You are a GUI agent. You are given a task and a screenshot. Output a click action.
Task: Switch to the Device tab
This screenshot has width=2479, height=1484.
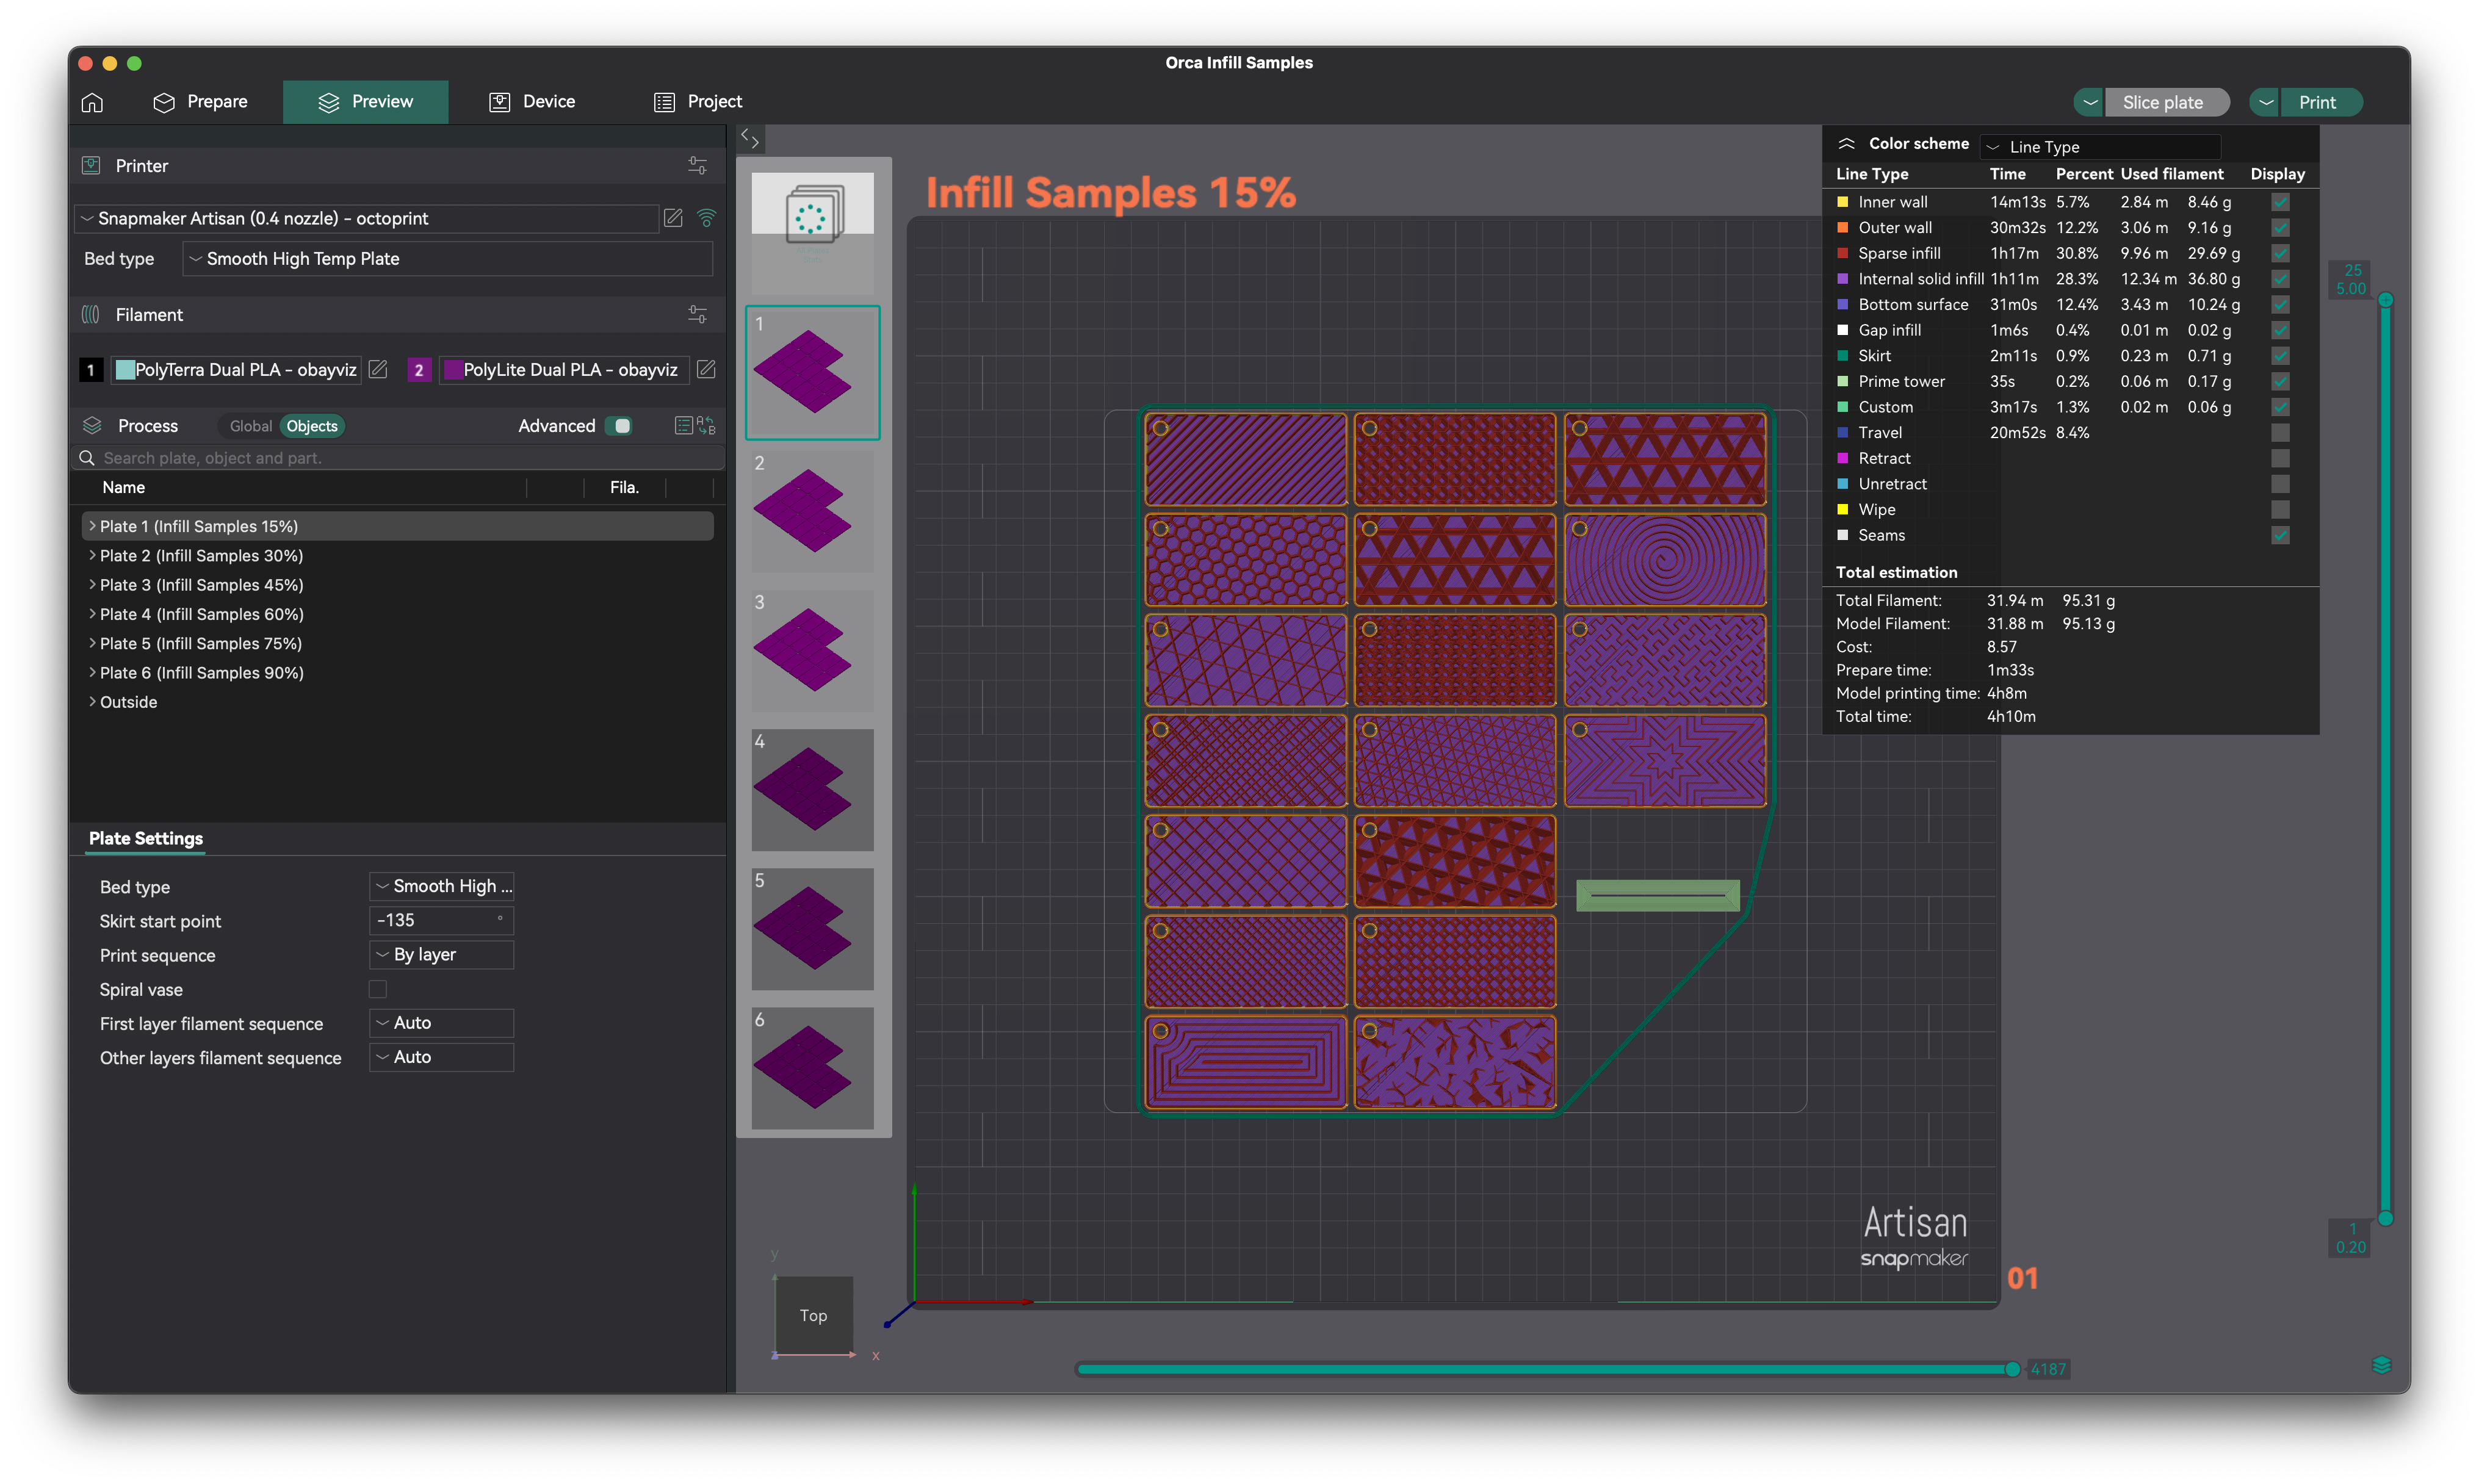pyautogui.click(x=532, y=102)
